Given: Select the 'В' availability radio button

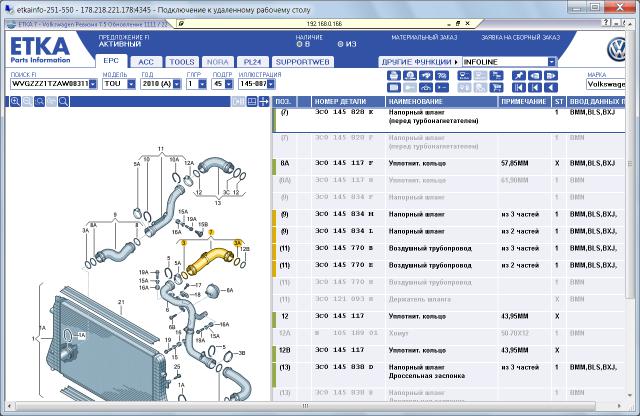Looking at the screenshot, I should coord(299,44).
